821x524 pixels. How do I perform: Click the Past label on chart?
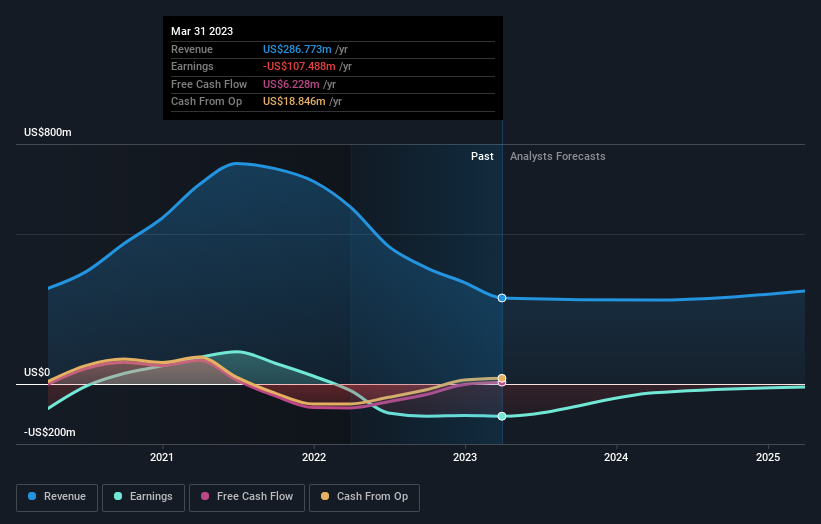(x=482, y=156)
